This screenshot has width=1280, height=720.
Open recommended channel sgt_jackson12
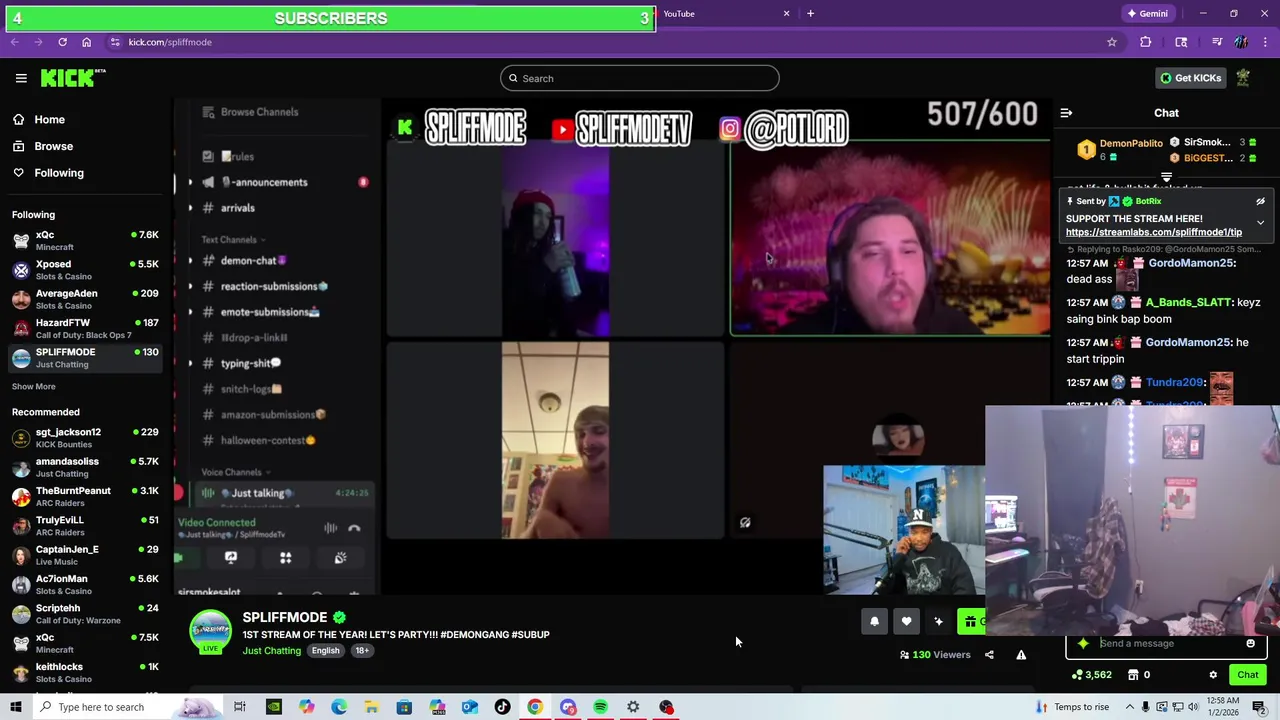(85, 437)
